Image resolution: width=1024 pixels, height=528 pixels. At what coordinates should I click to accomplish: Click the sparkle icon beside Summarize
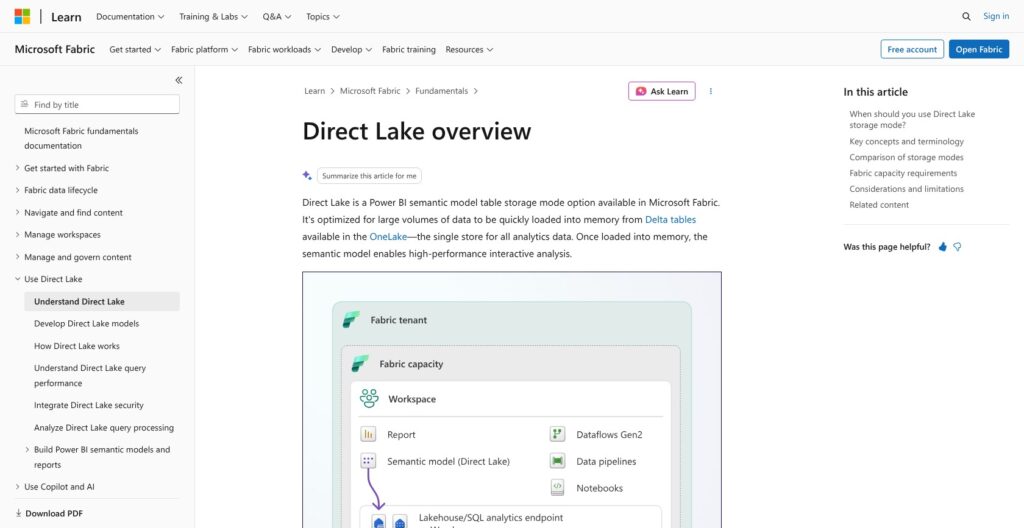[x=307, y=176]
